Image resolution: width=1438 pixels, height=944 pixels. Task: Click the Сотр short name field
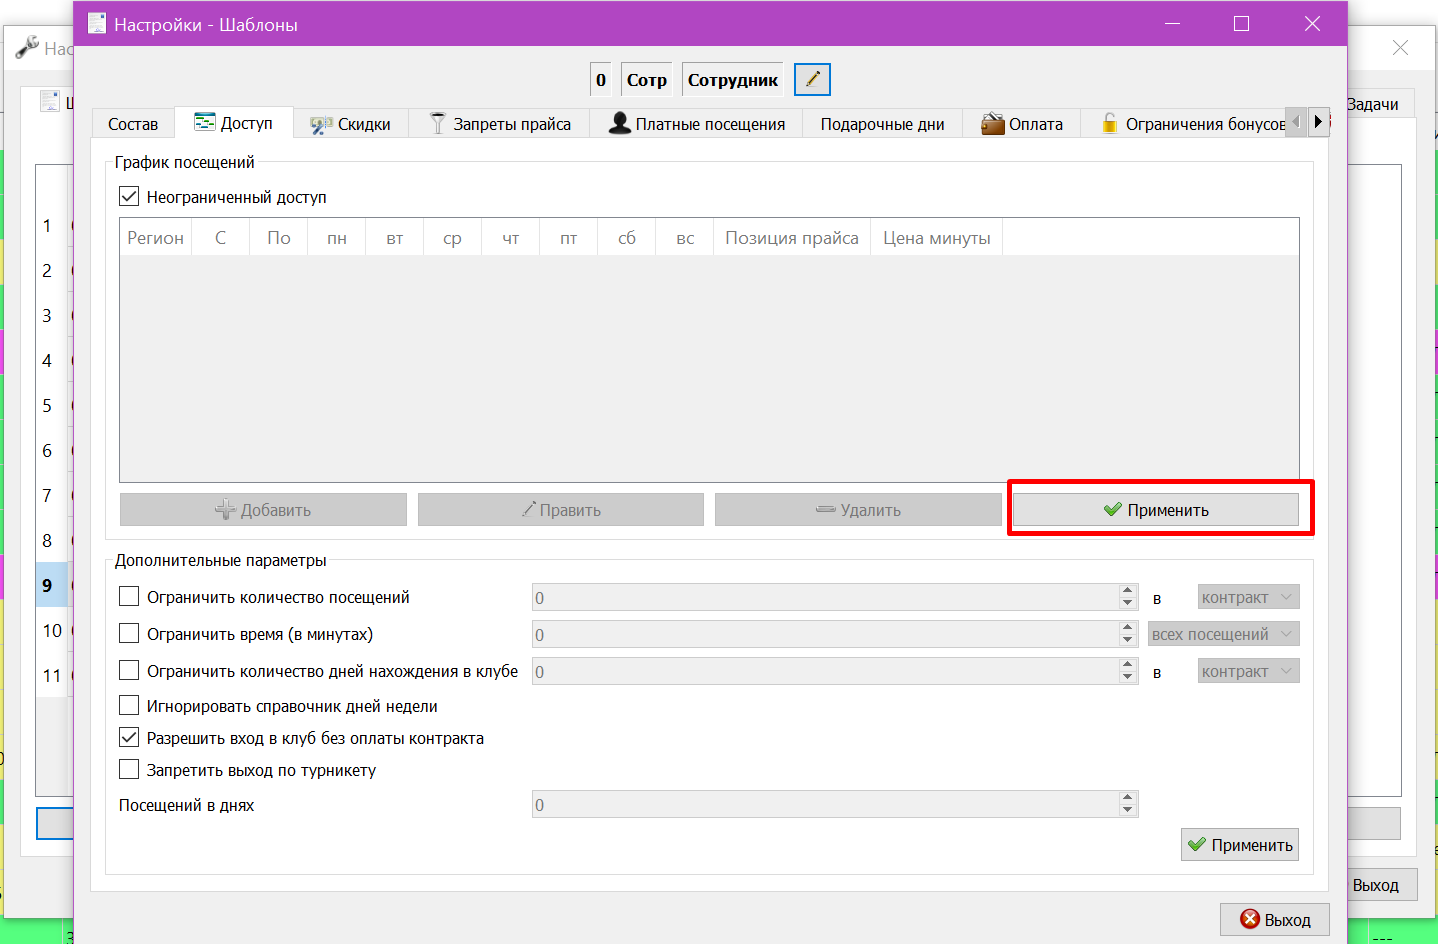647,80
